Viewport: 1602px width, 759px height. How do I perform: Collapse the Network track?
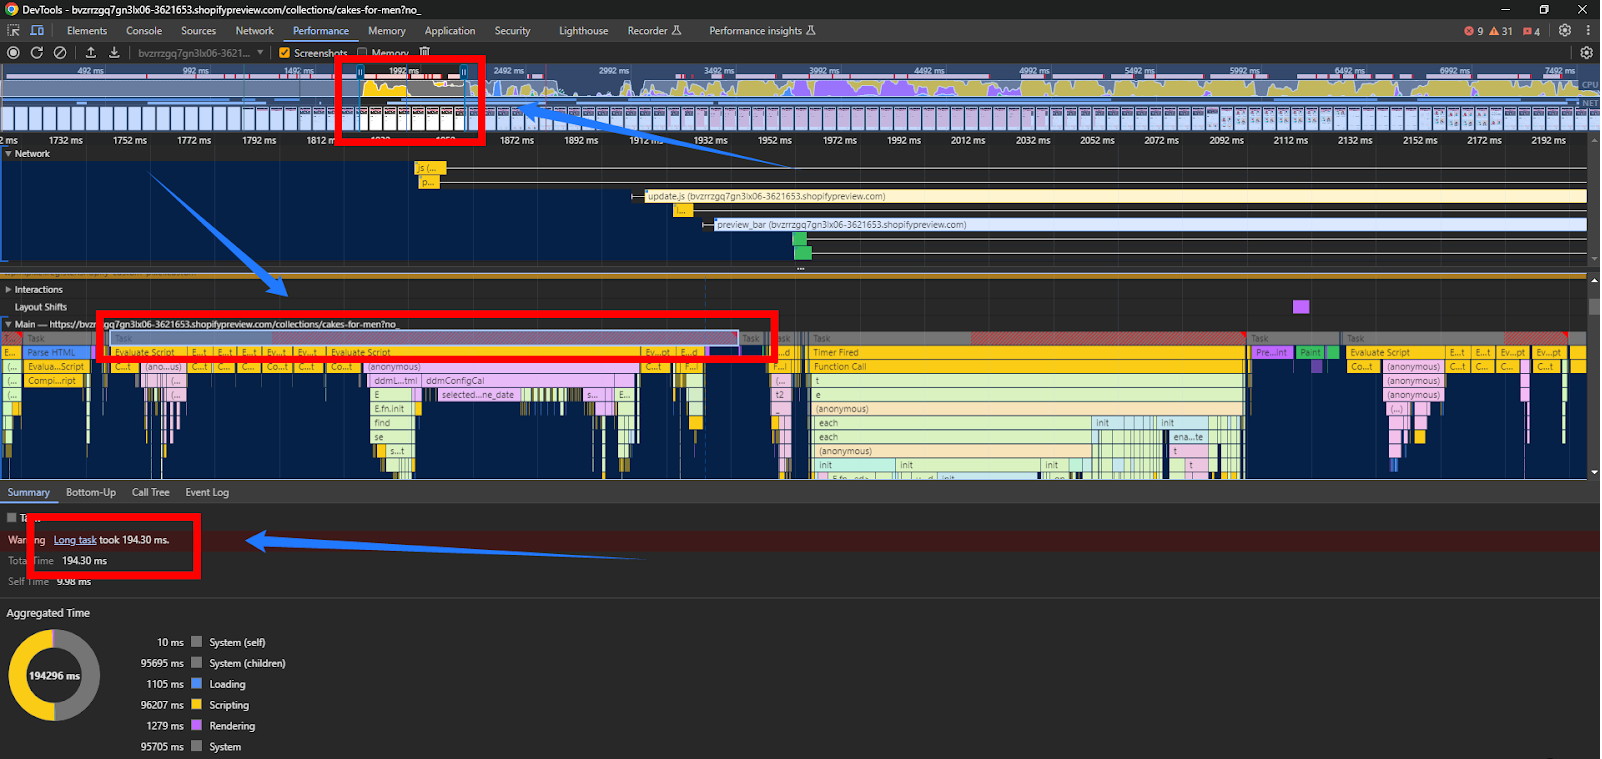(8, 154)
